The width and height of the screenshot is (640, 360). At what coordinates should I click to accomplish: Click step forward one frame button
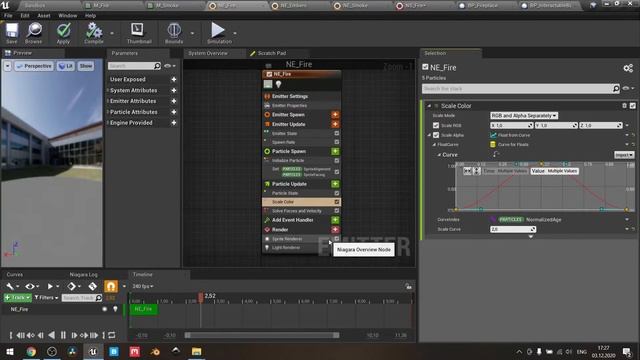tap(74, 335)
